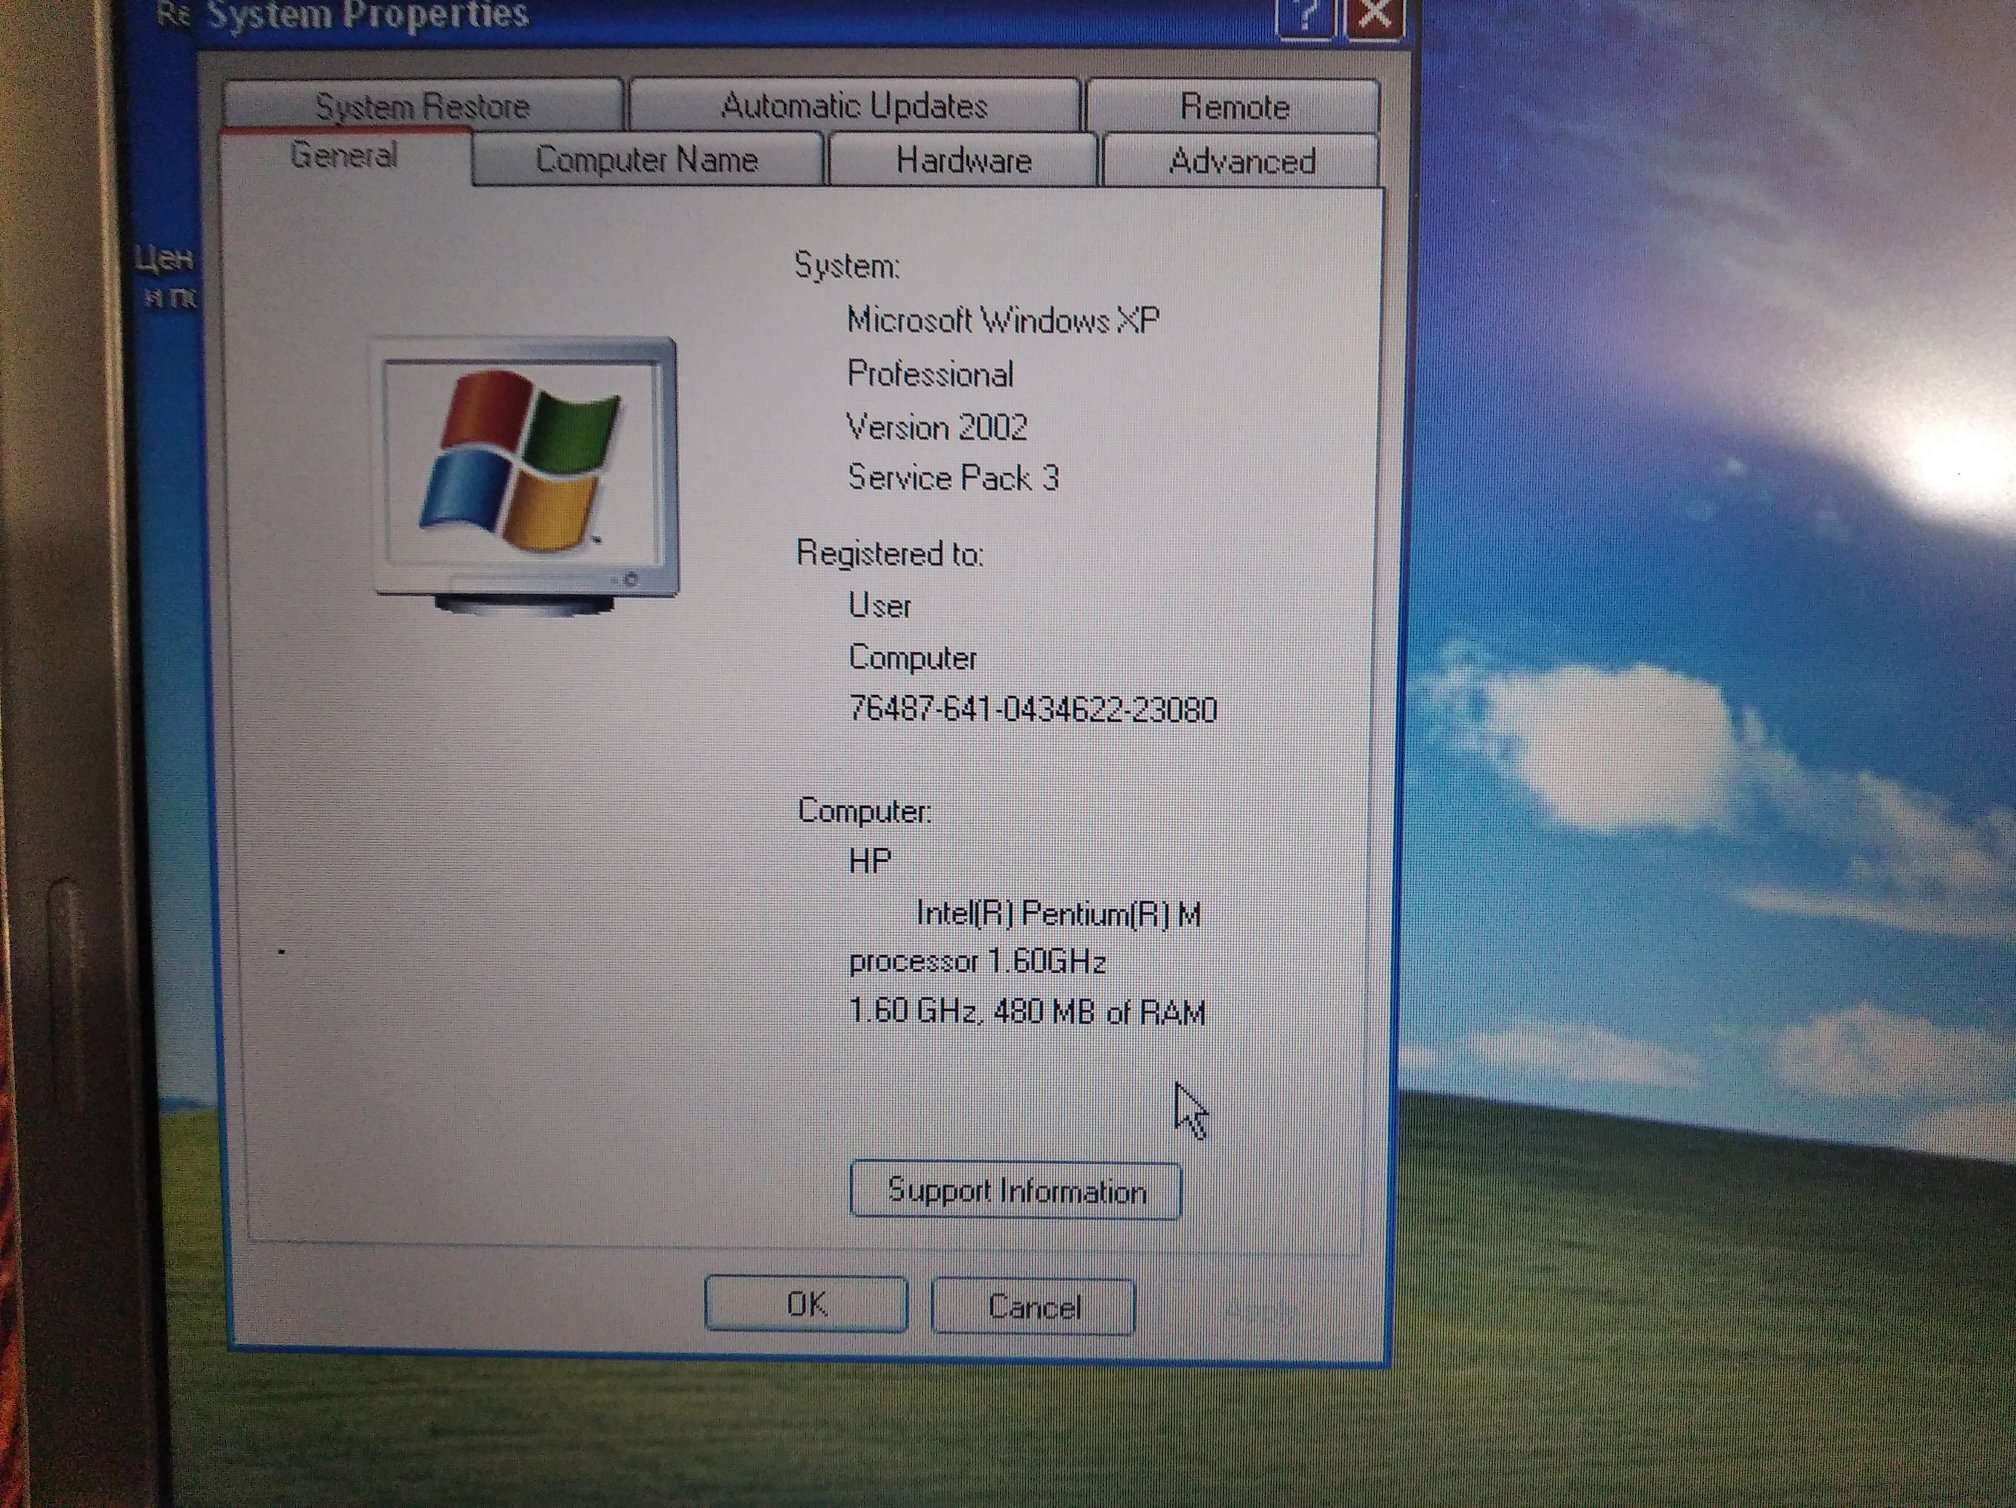The height and width of the screenshot is (1508, 2016).
Task: Open the Hardware tab
Action: coord(964,161)
